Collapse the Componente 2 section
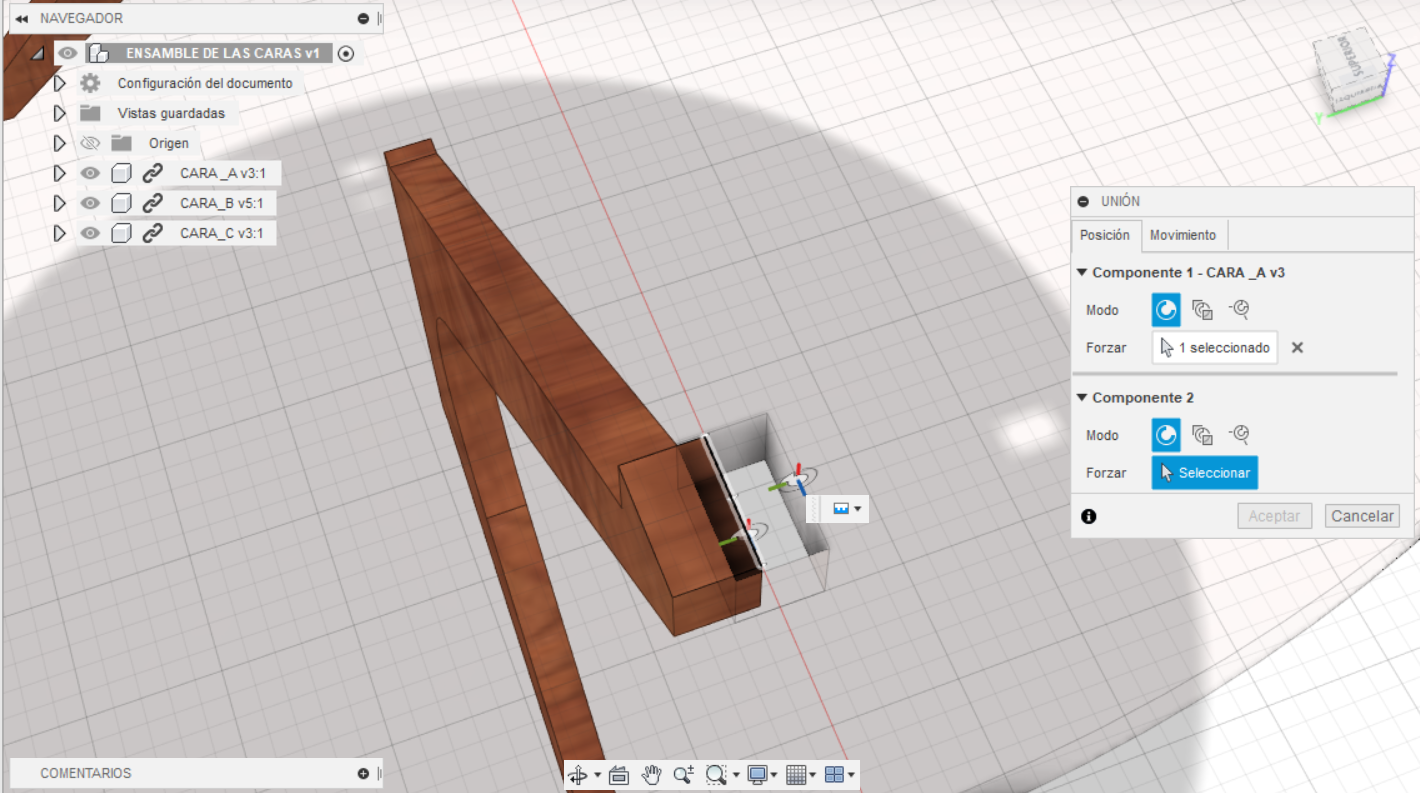Screen dimensions: 1420x793 (1082, 397)
